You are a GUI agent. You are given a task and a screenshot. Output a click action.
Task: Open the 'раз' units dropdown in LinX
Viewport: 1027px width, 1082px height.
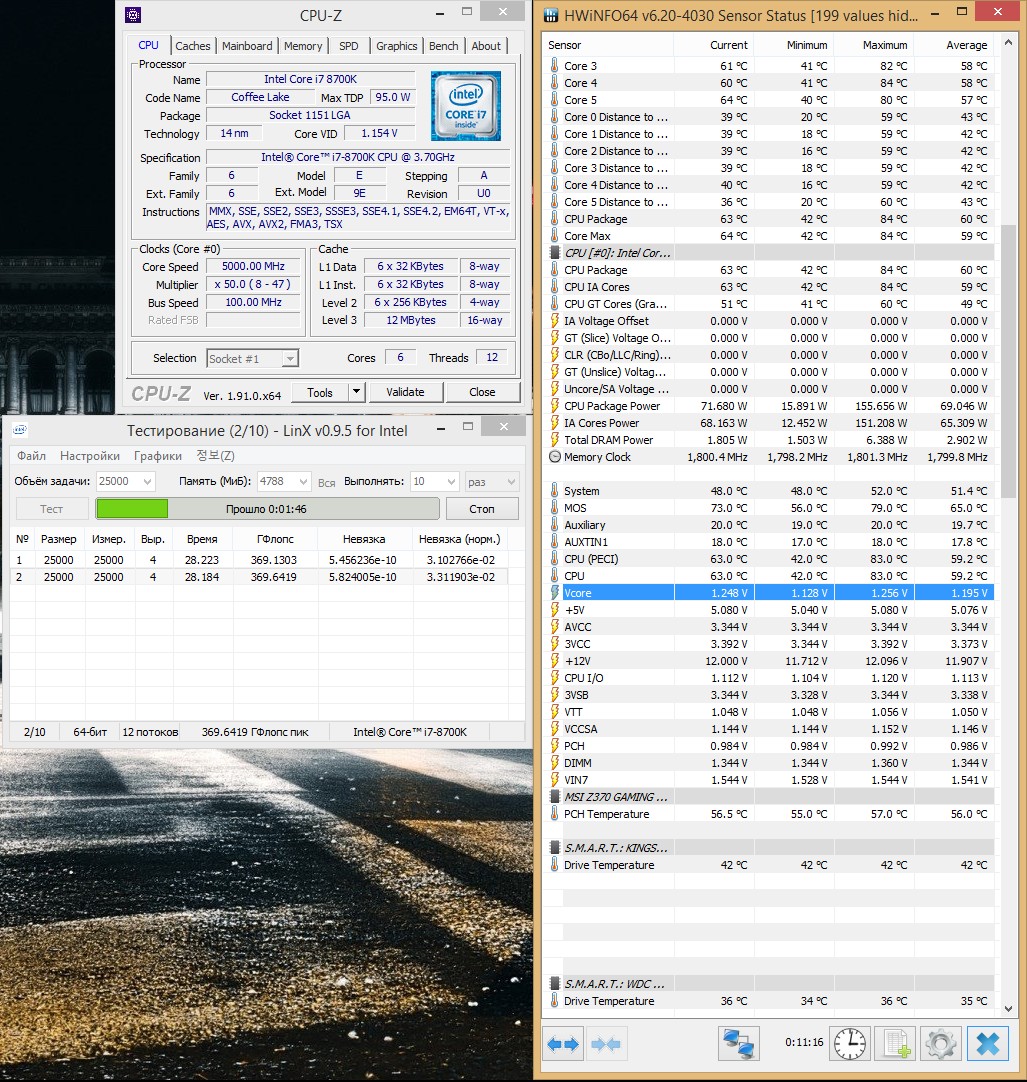coord(511,482)
